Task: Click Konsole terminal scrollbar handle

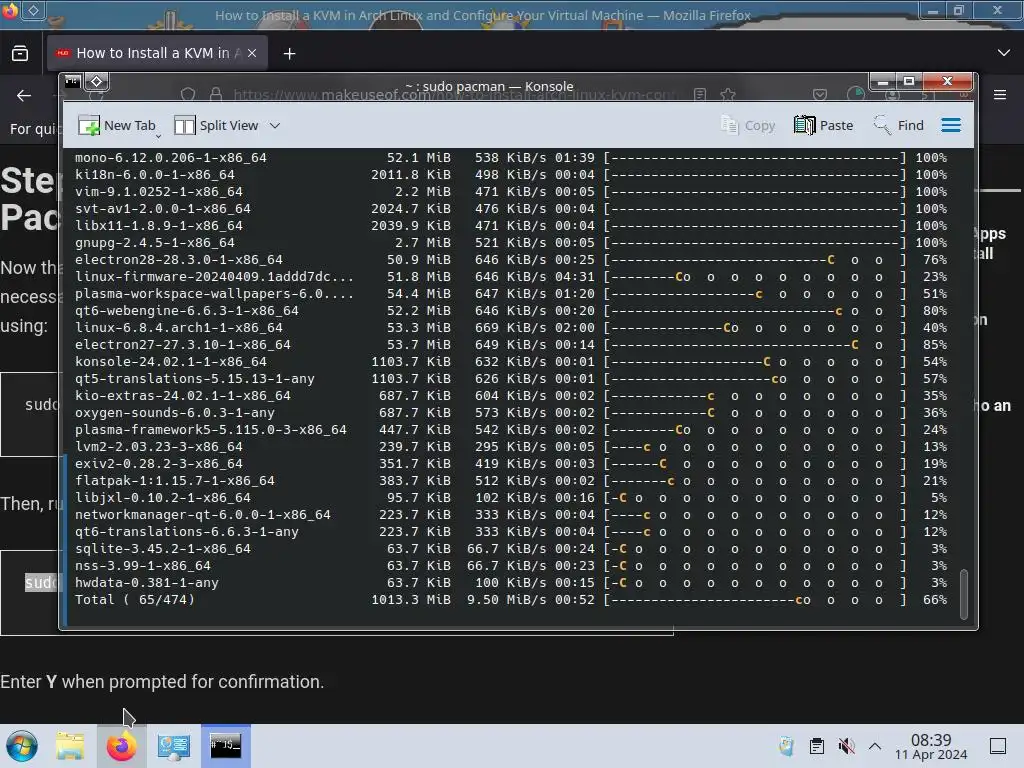Action: (x=964, y=594)
